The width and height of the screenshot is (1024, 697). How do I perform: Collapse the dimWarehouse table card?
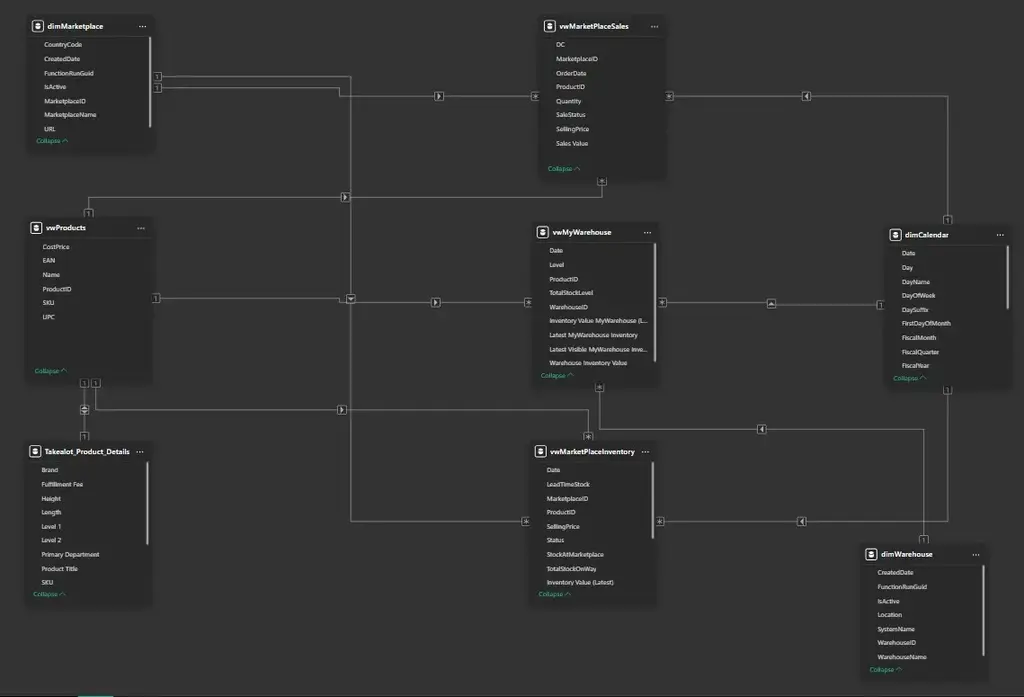coord(886,670)
